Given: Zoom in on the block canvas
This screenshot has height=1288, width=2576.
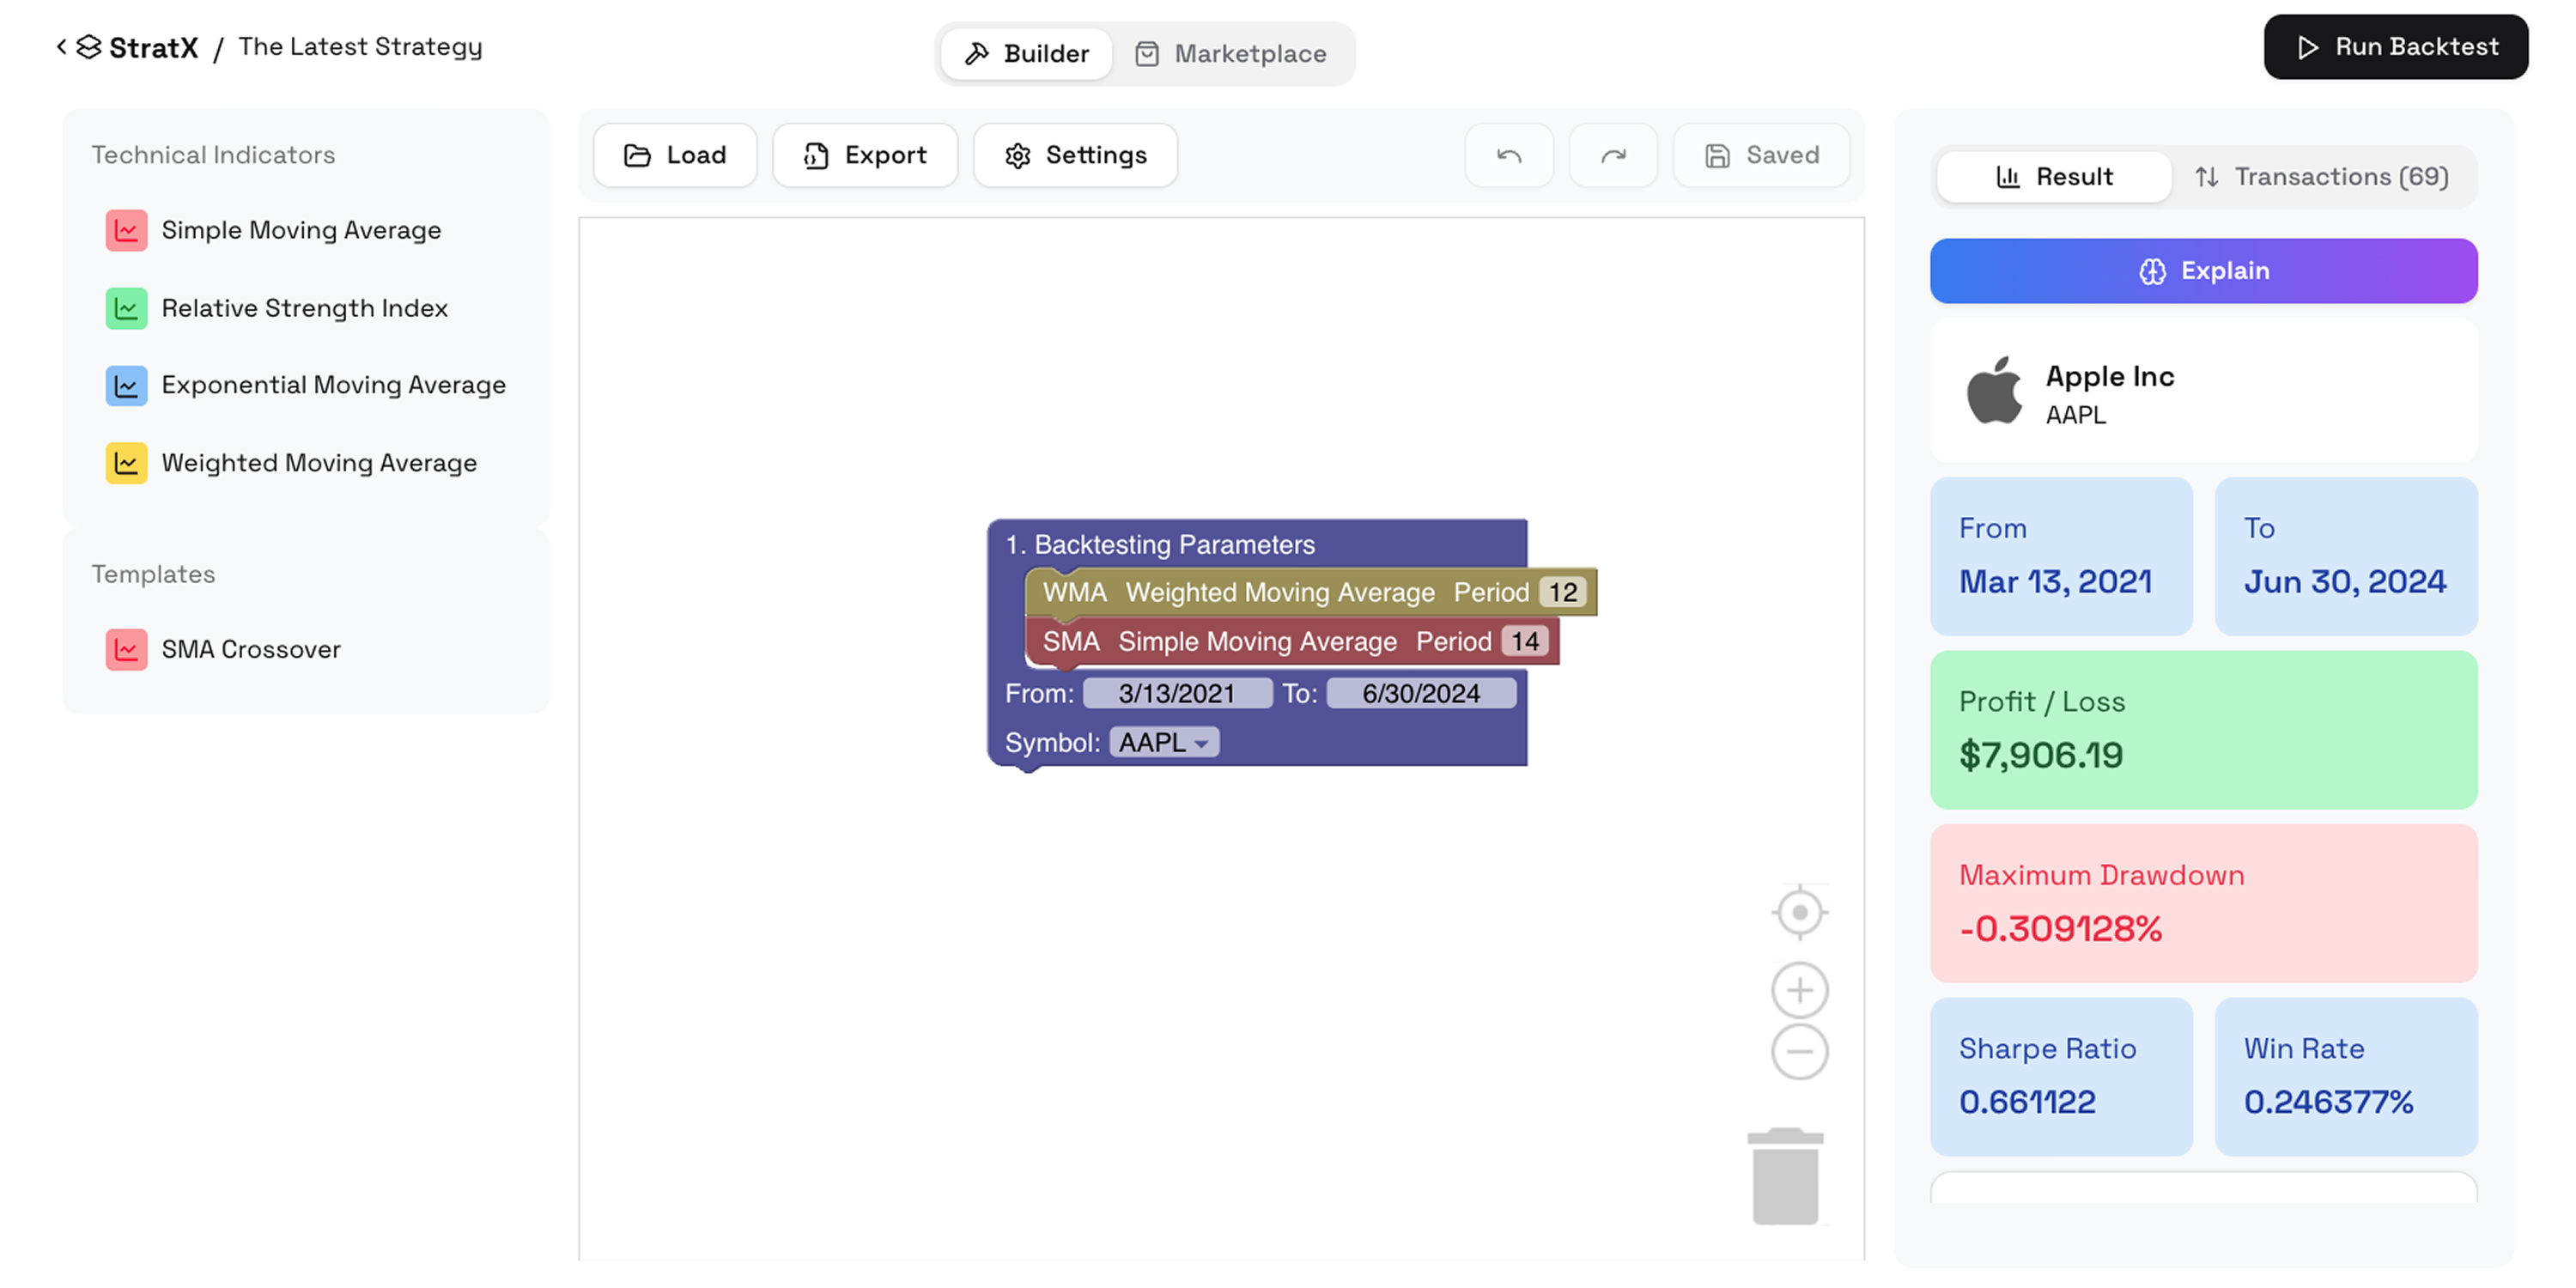Looking at the screenshot, I should point(1799,990).
